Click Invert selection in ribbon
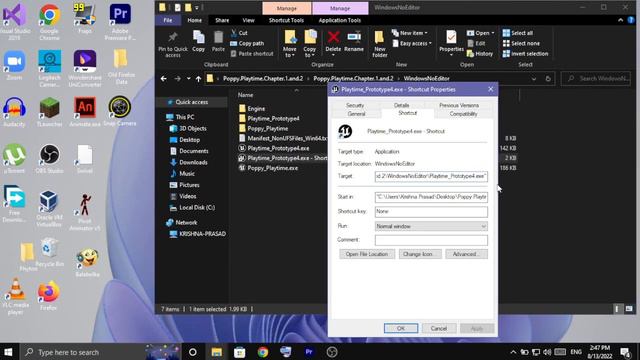 pyautogui.click(x=525, y=53)
